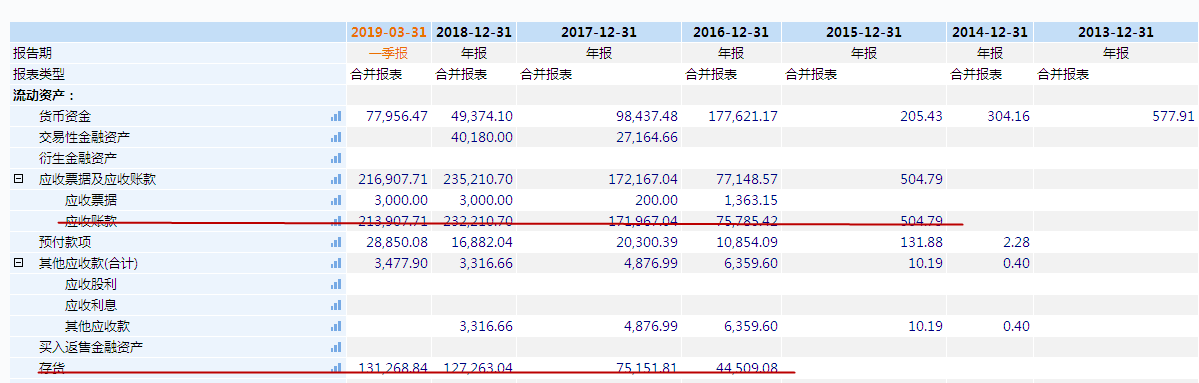The width and height of the screenshot is (1199, 383).
Task: Open chart icon for 衍生金融资产 row
Action: [x=336, y=158]
